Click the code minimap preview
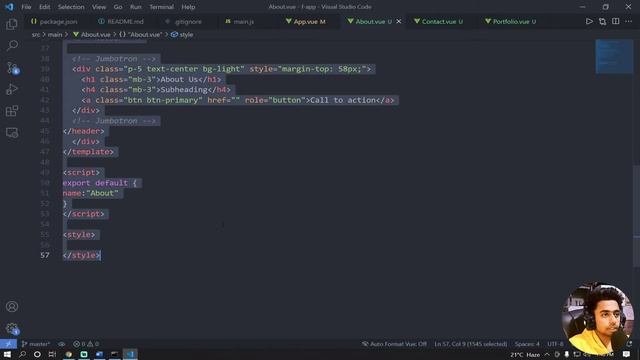This screenshot has height=360, width=640. coord(614,56)
